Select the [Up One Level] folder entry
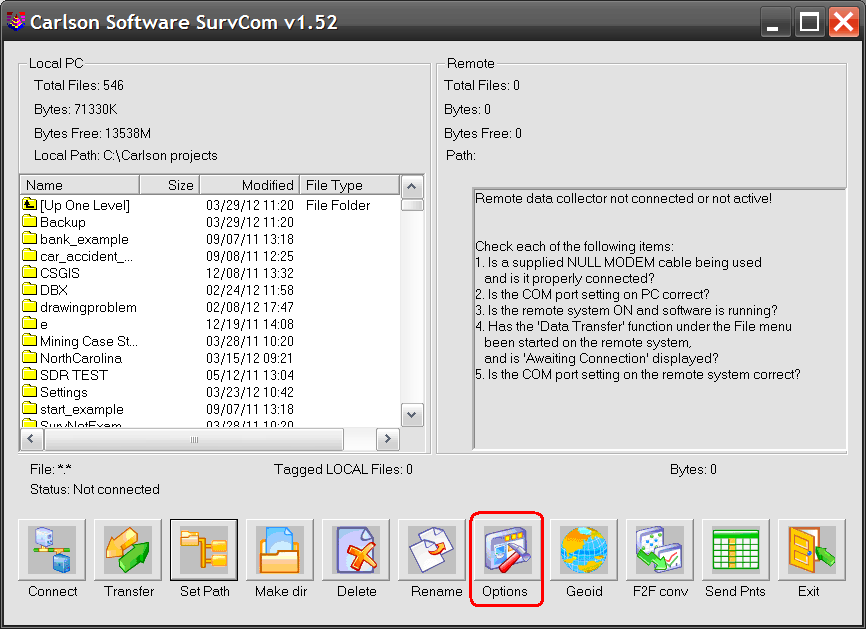This screenshot has width=866, height=629. [x=76, y=205]
